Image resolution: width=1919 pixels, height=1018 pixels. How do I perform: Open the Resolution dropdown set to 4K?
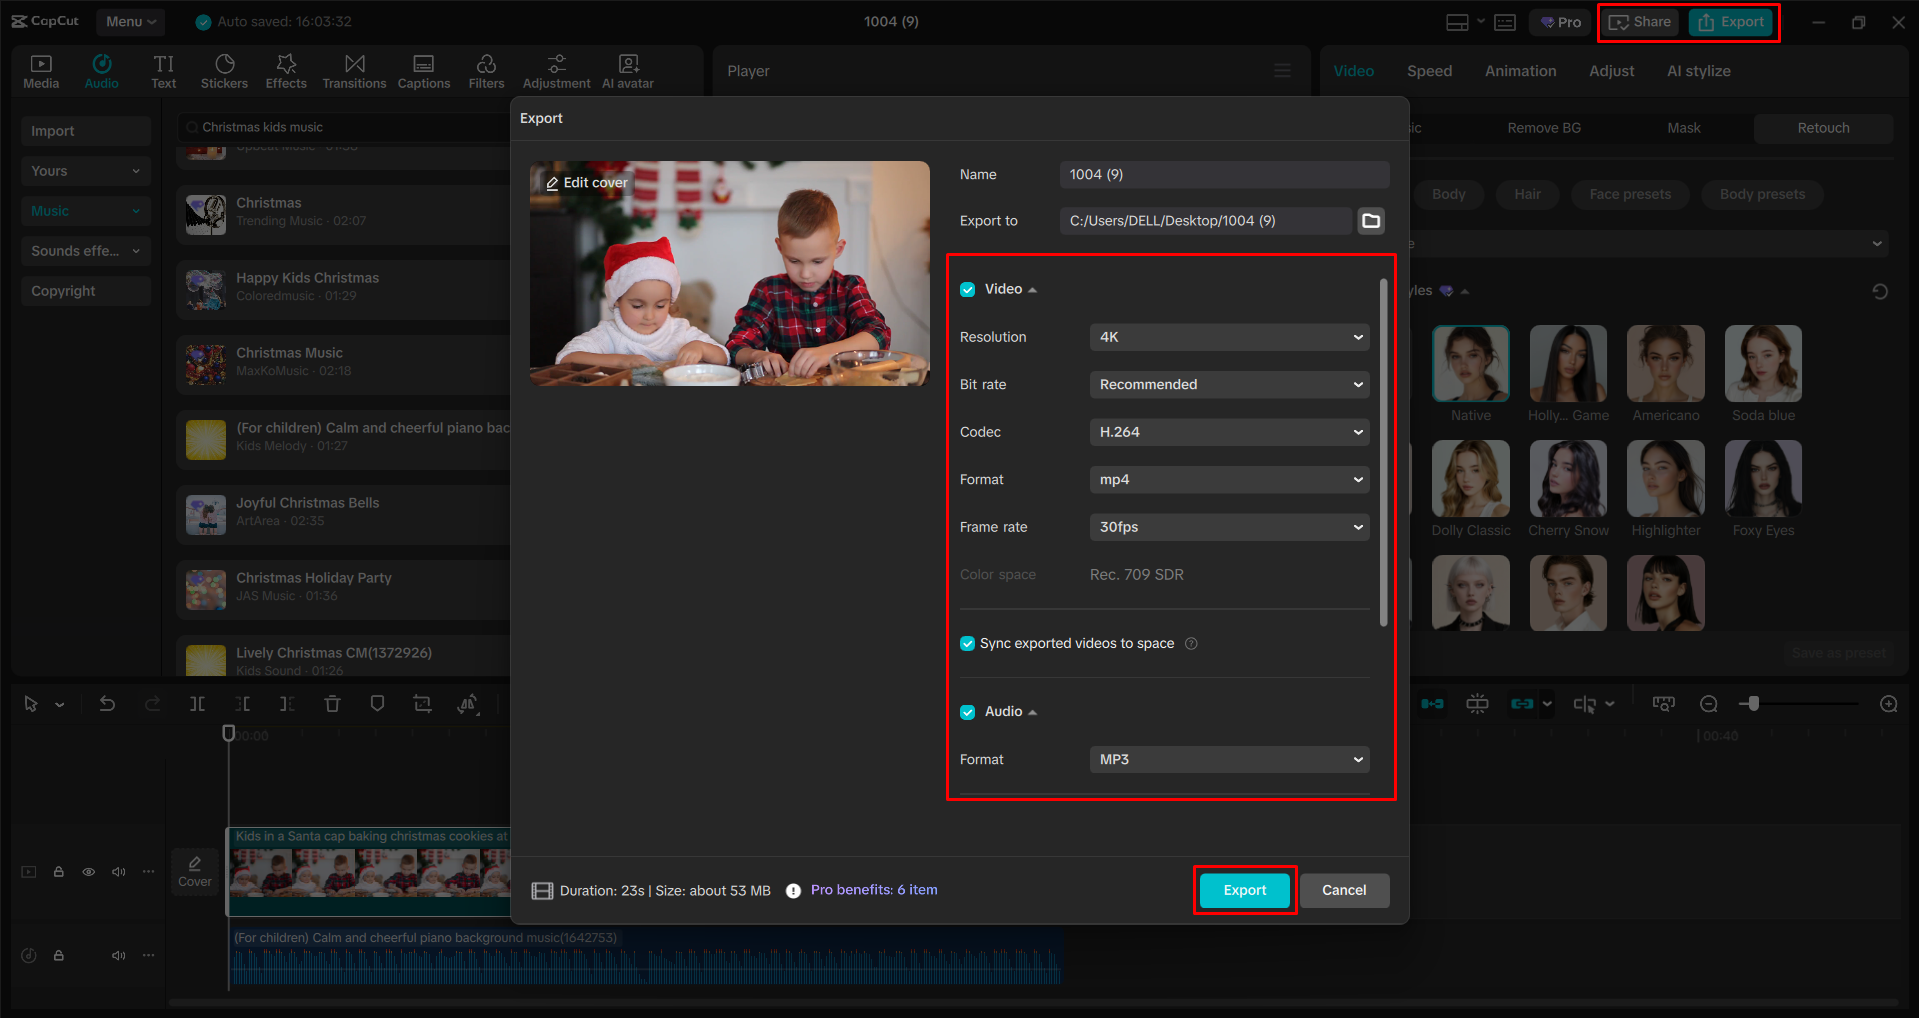[x=1229, y=337]
